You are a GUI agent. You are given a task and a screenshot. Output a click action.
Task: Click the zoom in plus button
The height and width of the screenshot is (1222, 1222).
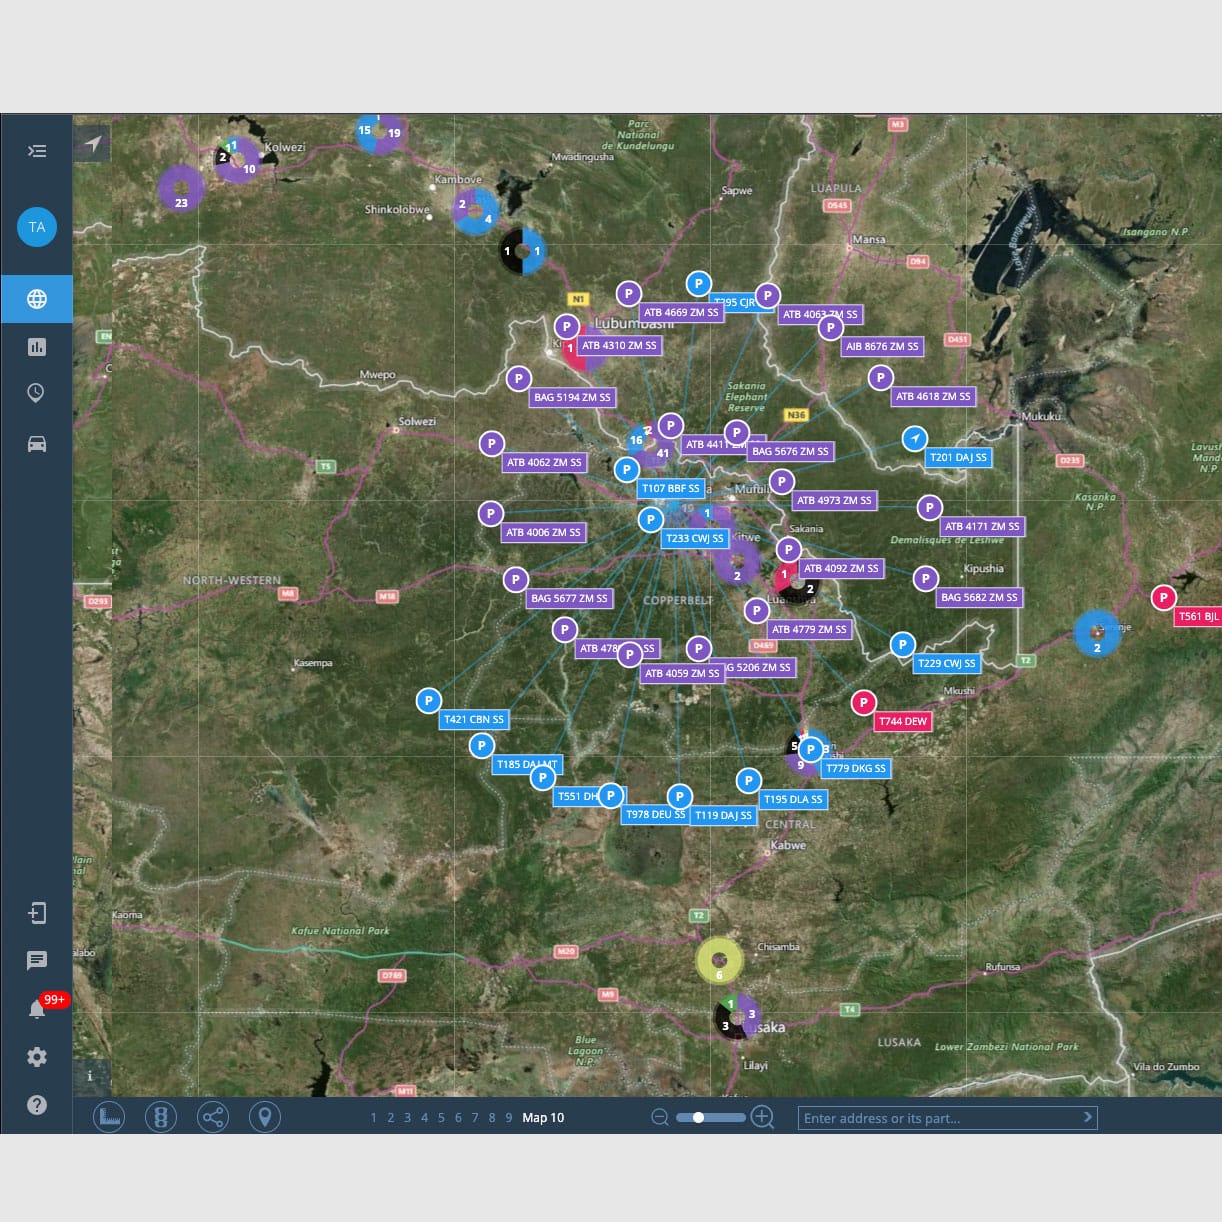point(762,1117)
